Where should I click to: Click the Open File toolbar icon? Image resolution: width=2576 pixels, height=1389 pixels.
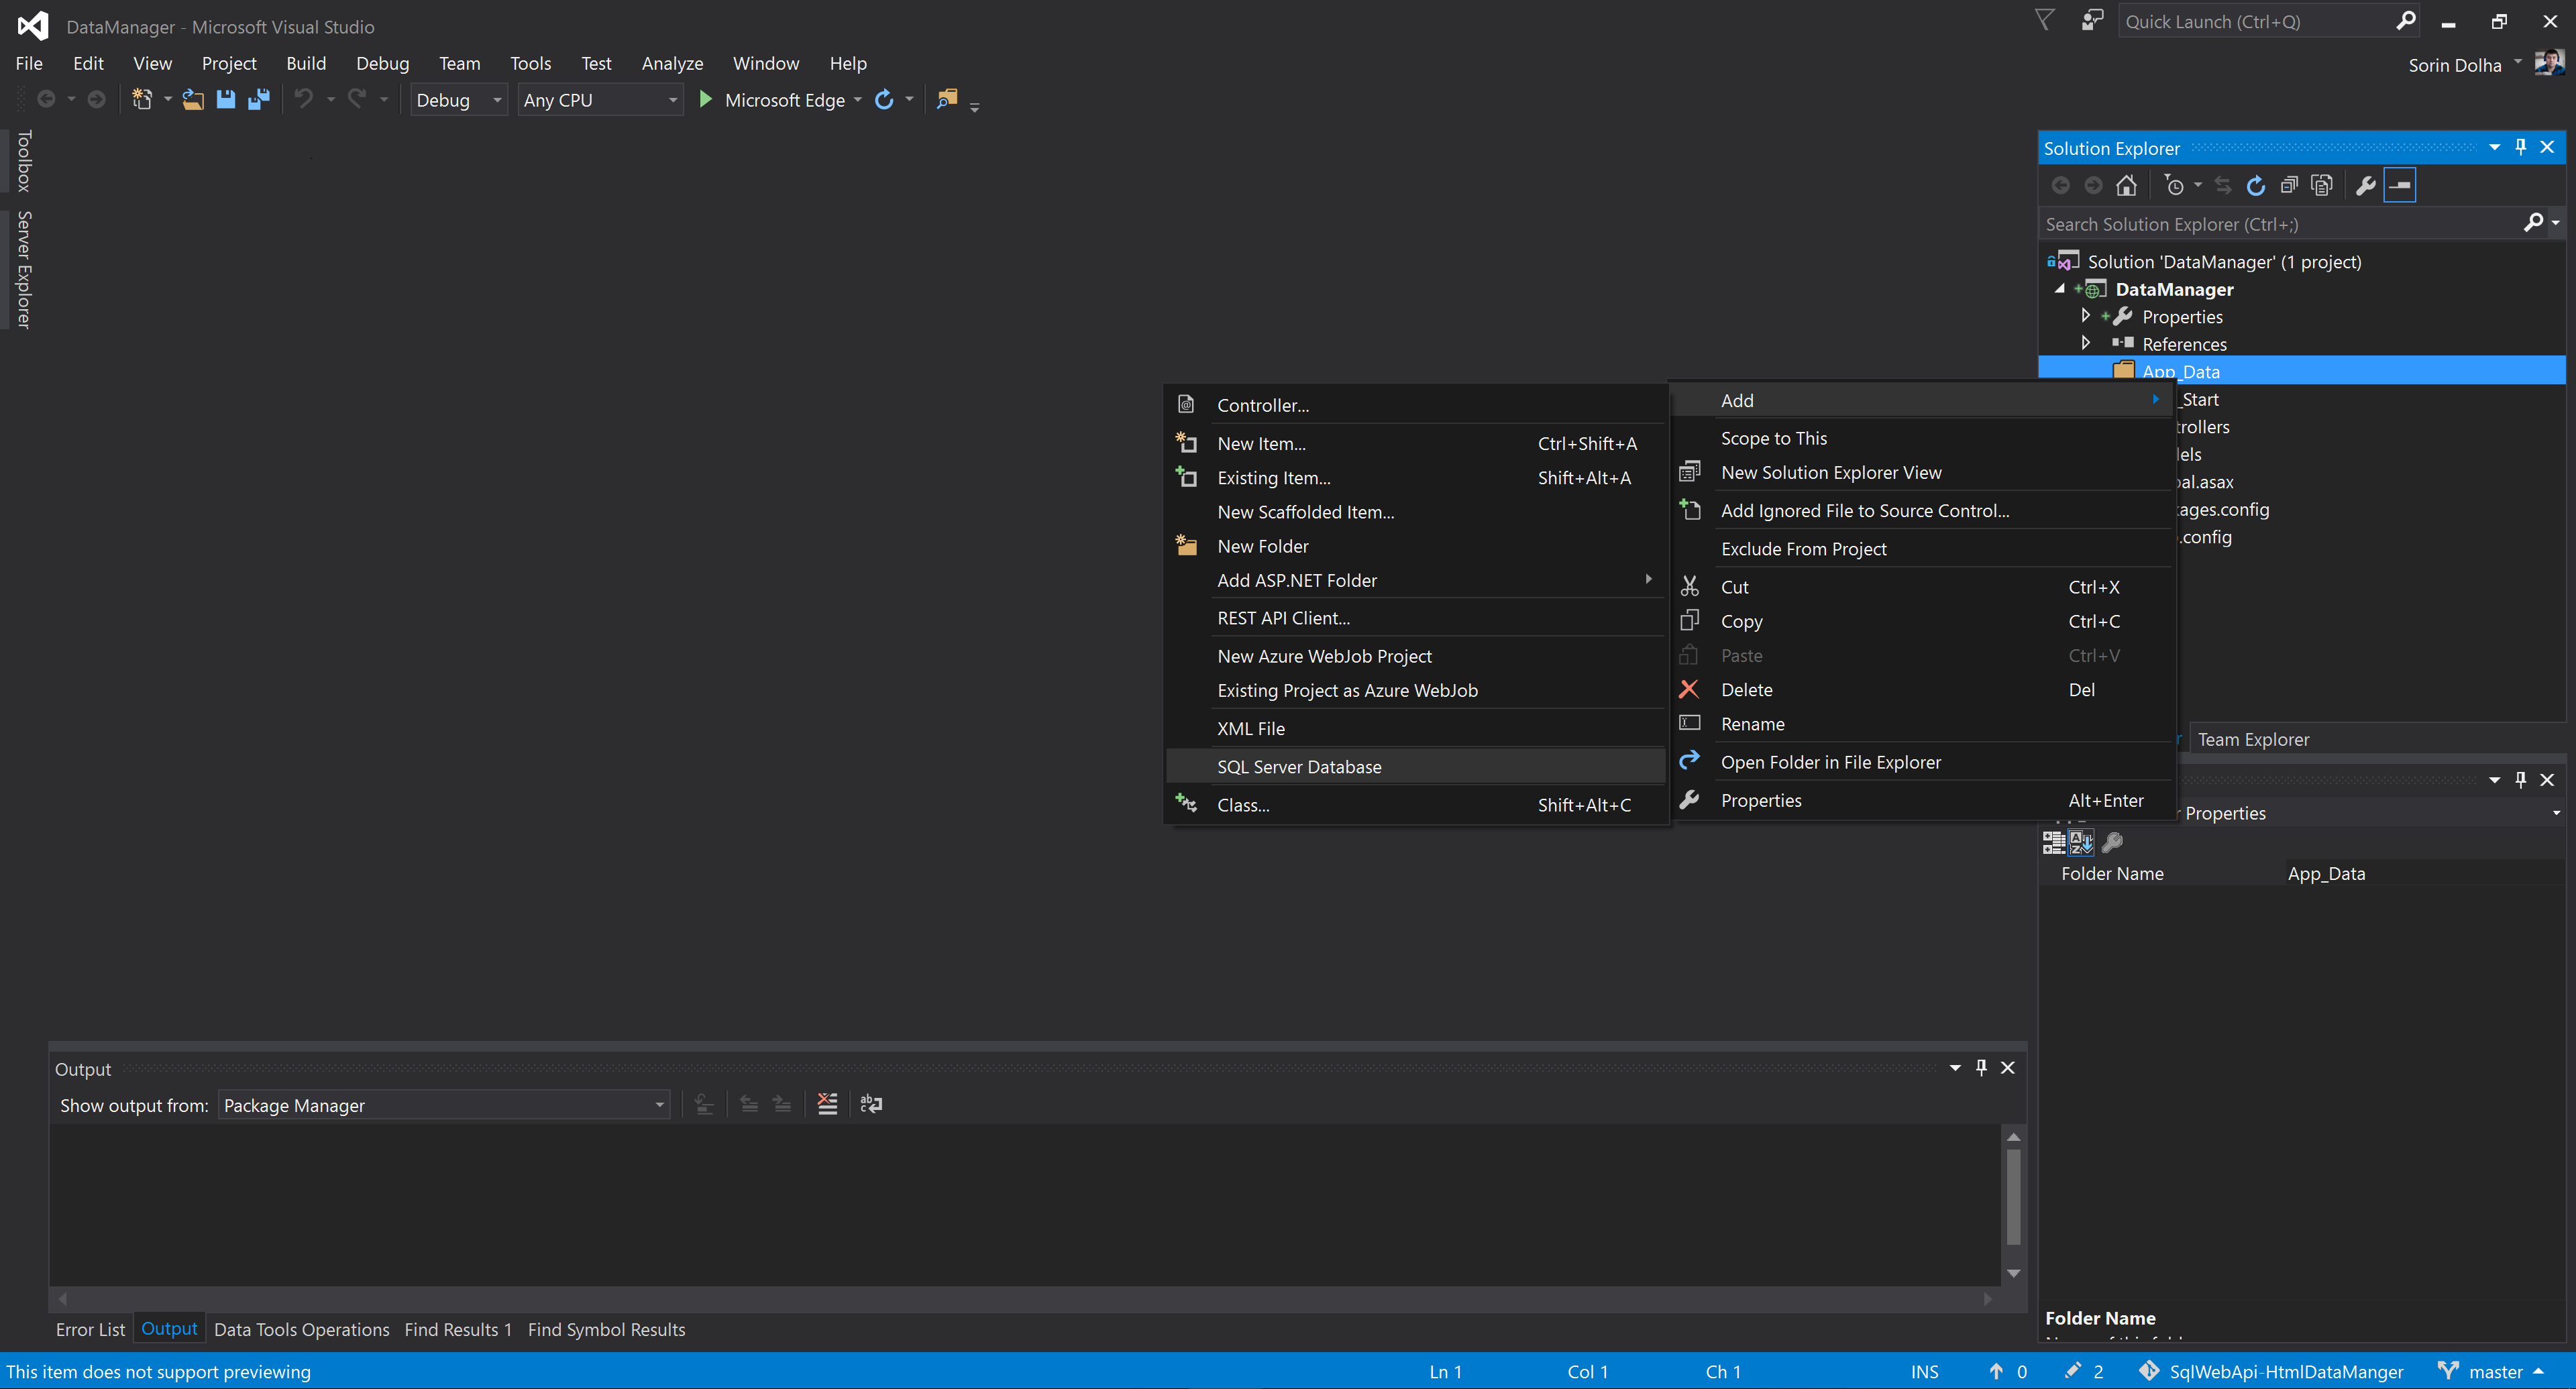tap(193, 99)
